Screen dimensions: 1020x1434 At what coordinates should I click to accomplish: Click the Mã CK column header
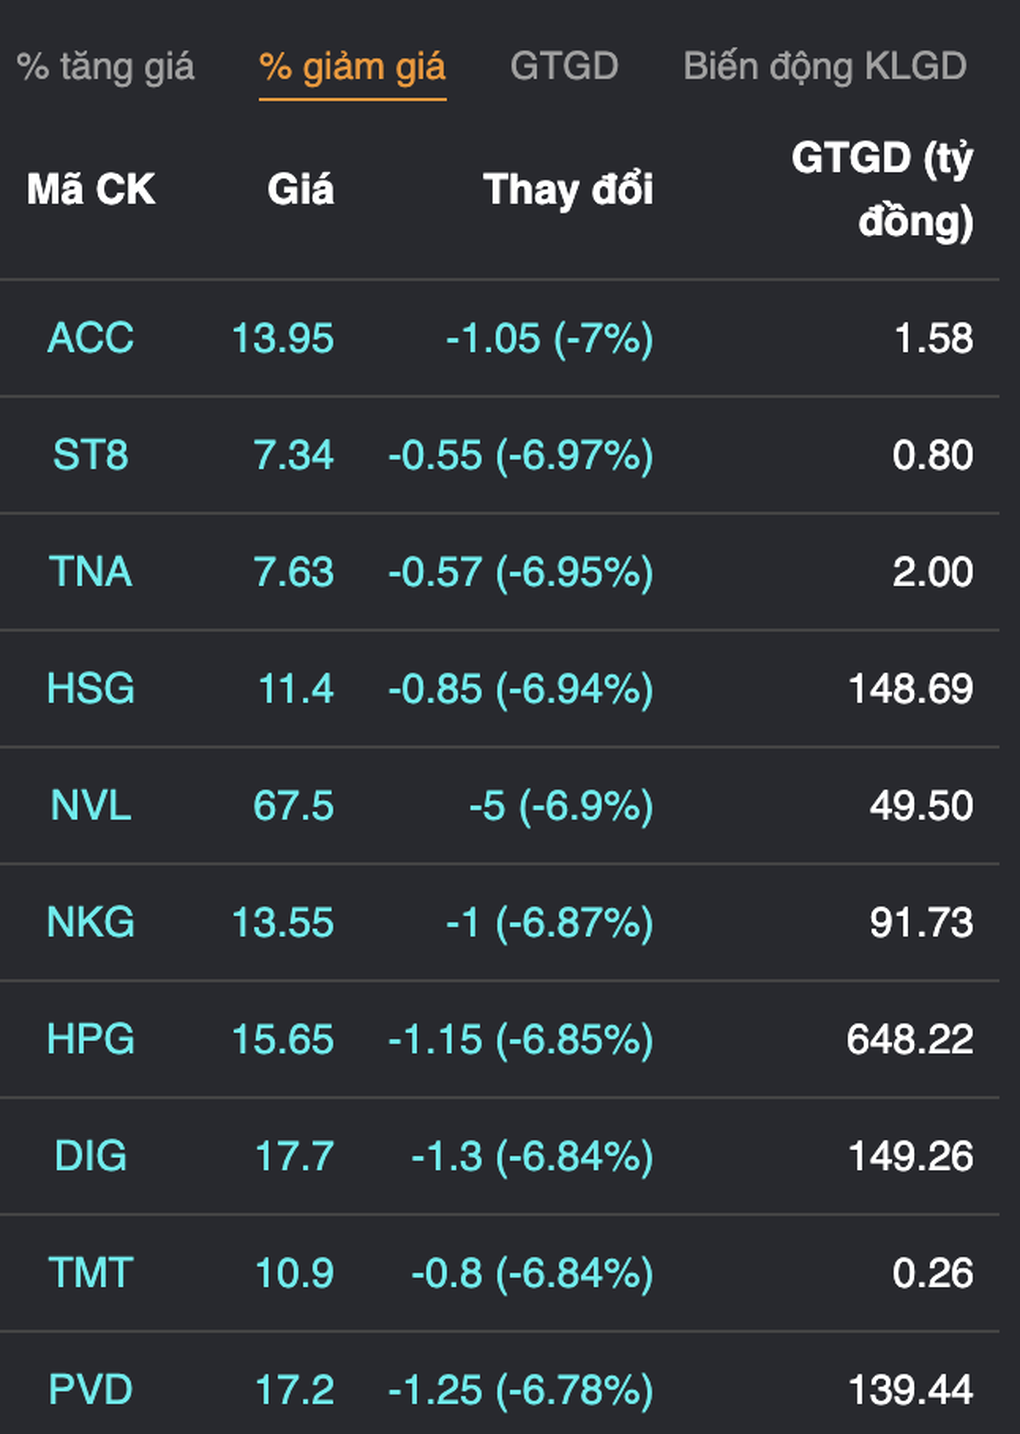[91, 189]
